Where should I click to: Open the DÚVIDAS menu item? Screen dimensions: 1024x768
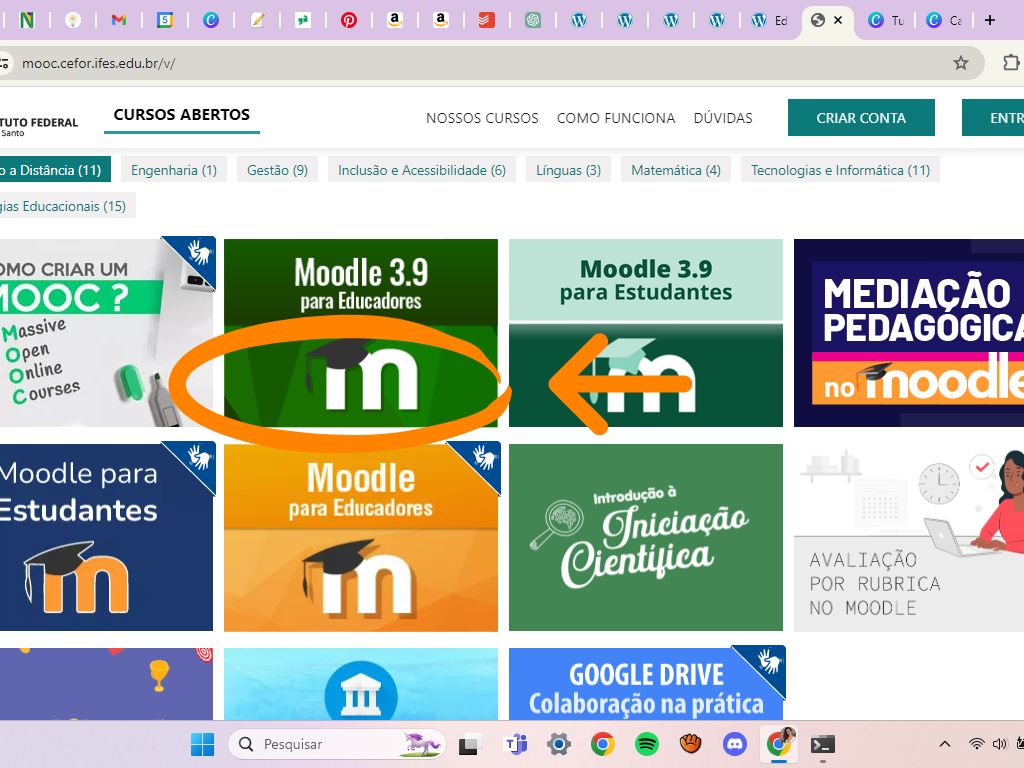click(x=723, y=118)
